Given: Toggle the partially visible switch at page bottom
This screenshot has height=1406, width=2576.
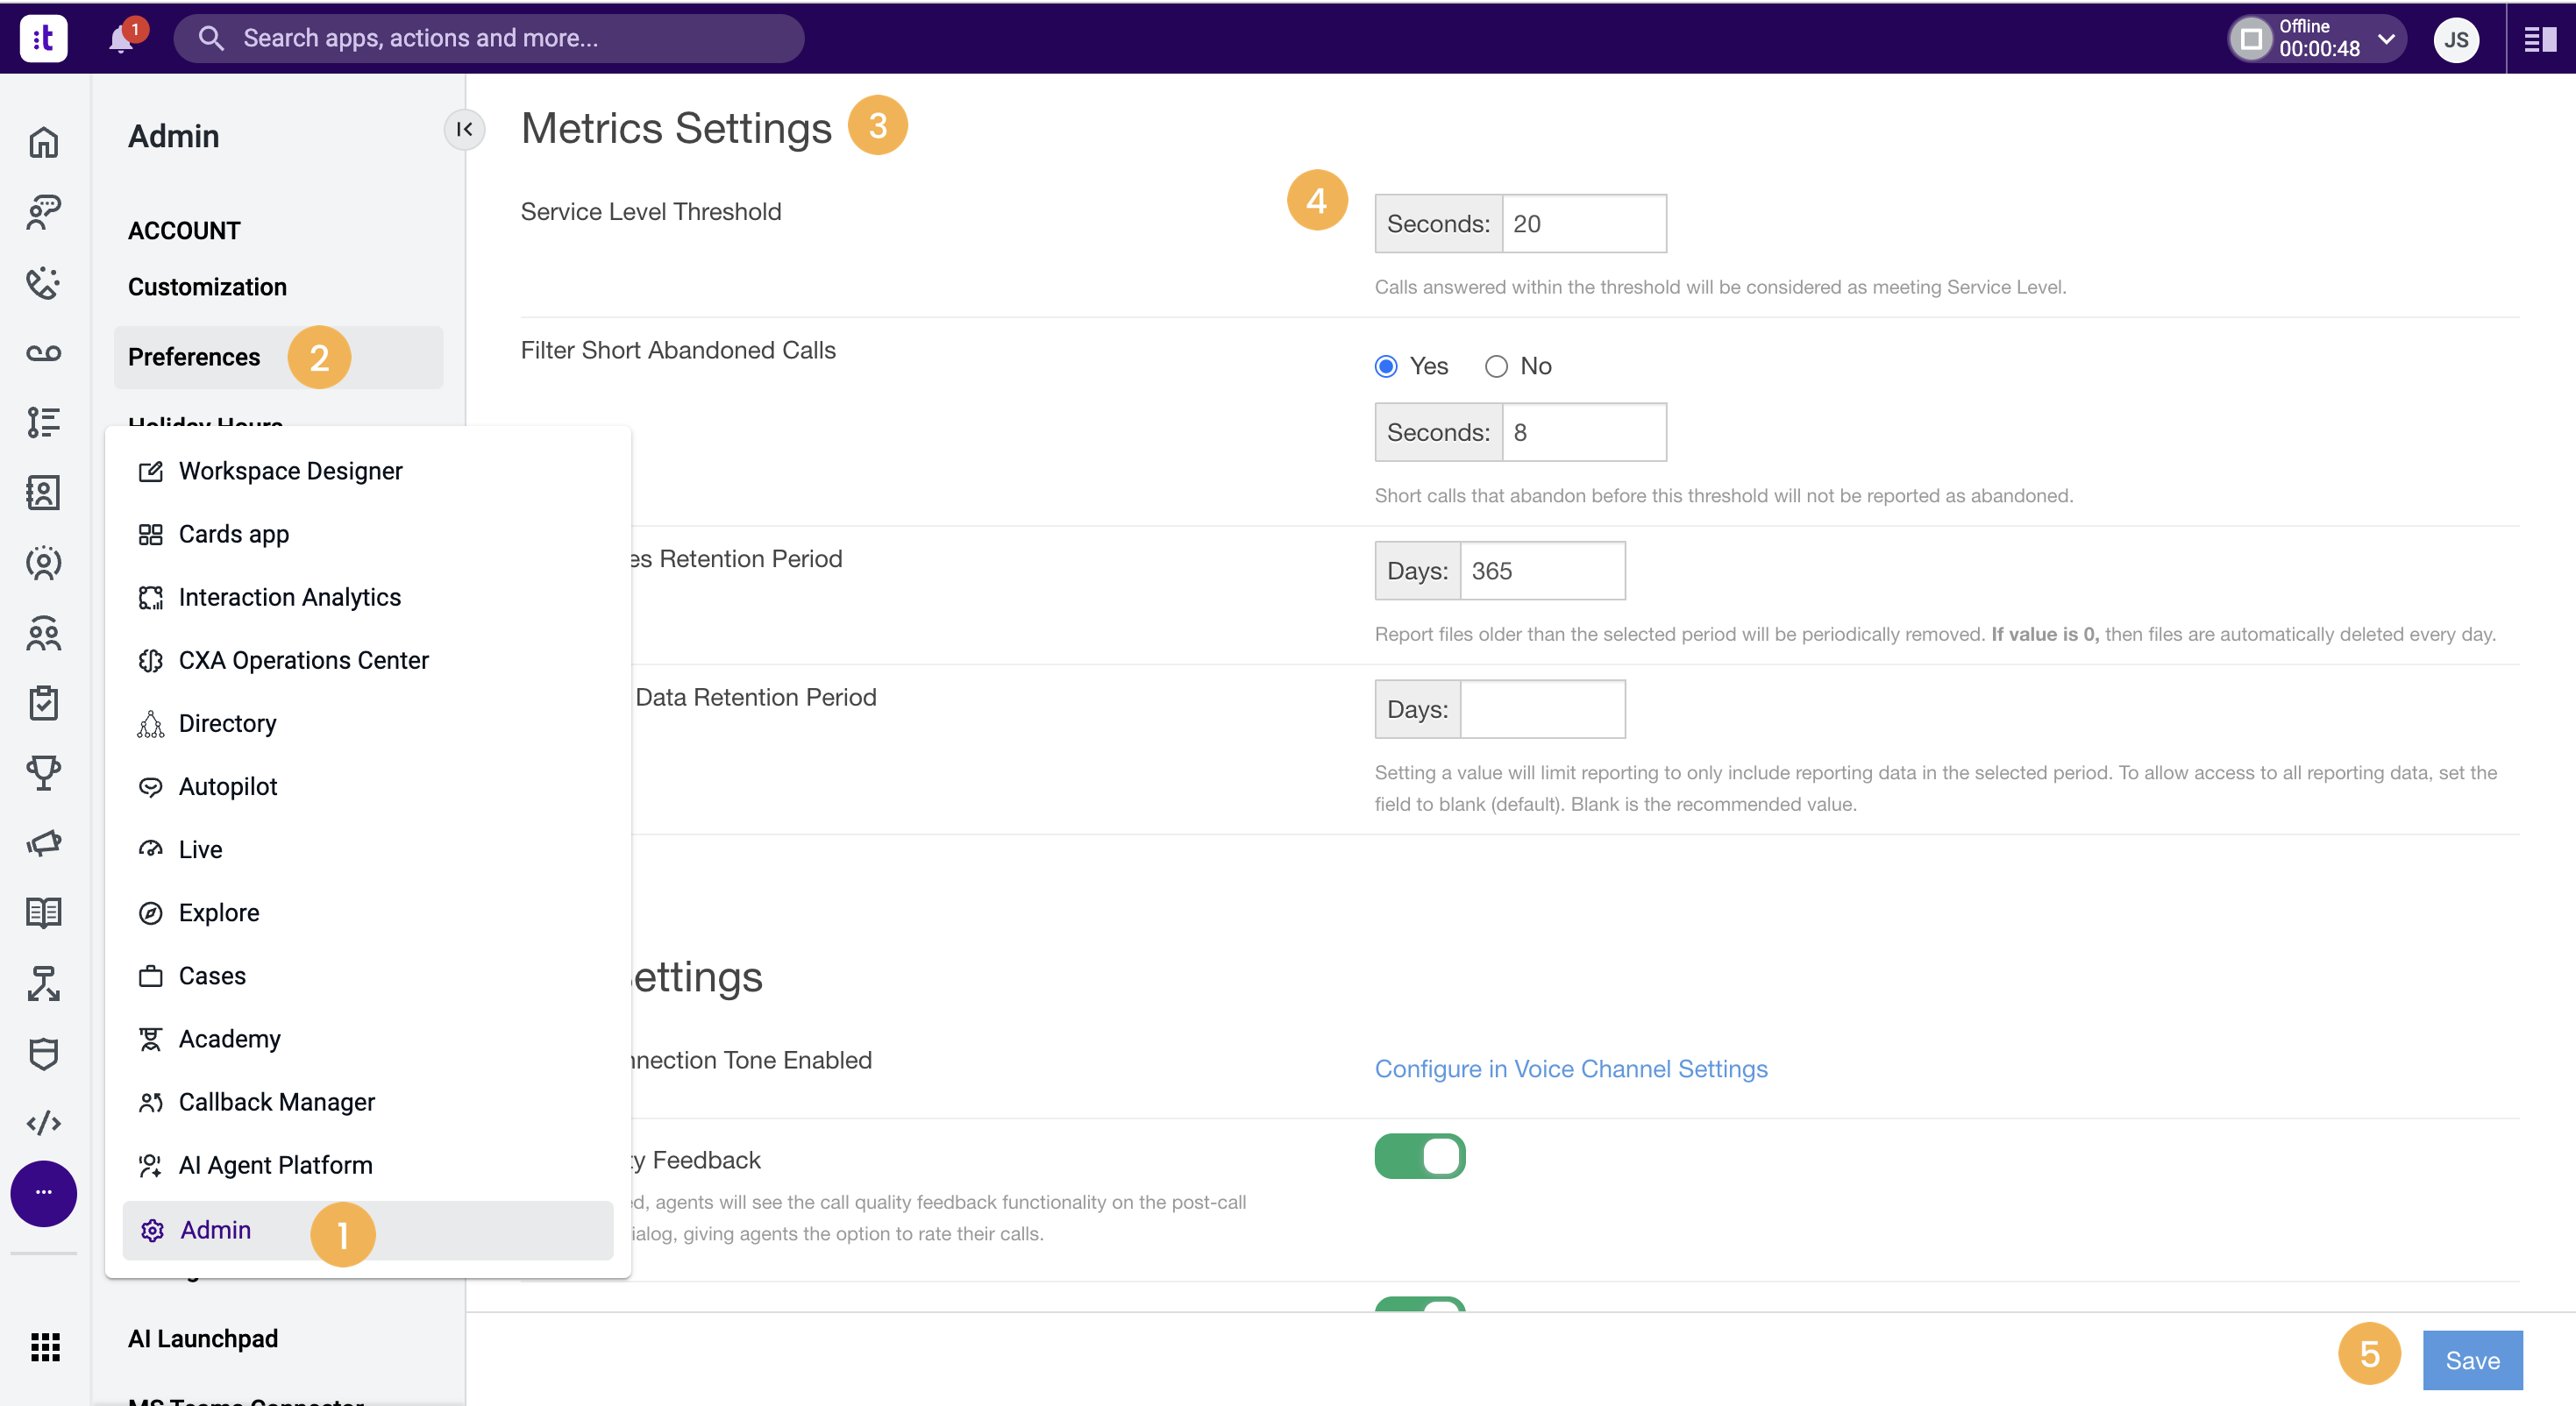Looking at the screenshot, I should 1420,1304.
